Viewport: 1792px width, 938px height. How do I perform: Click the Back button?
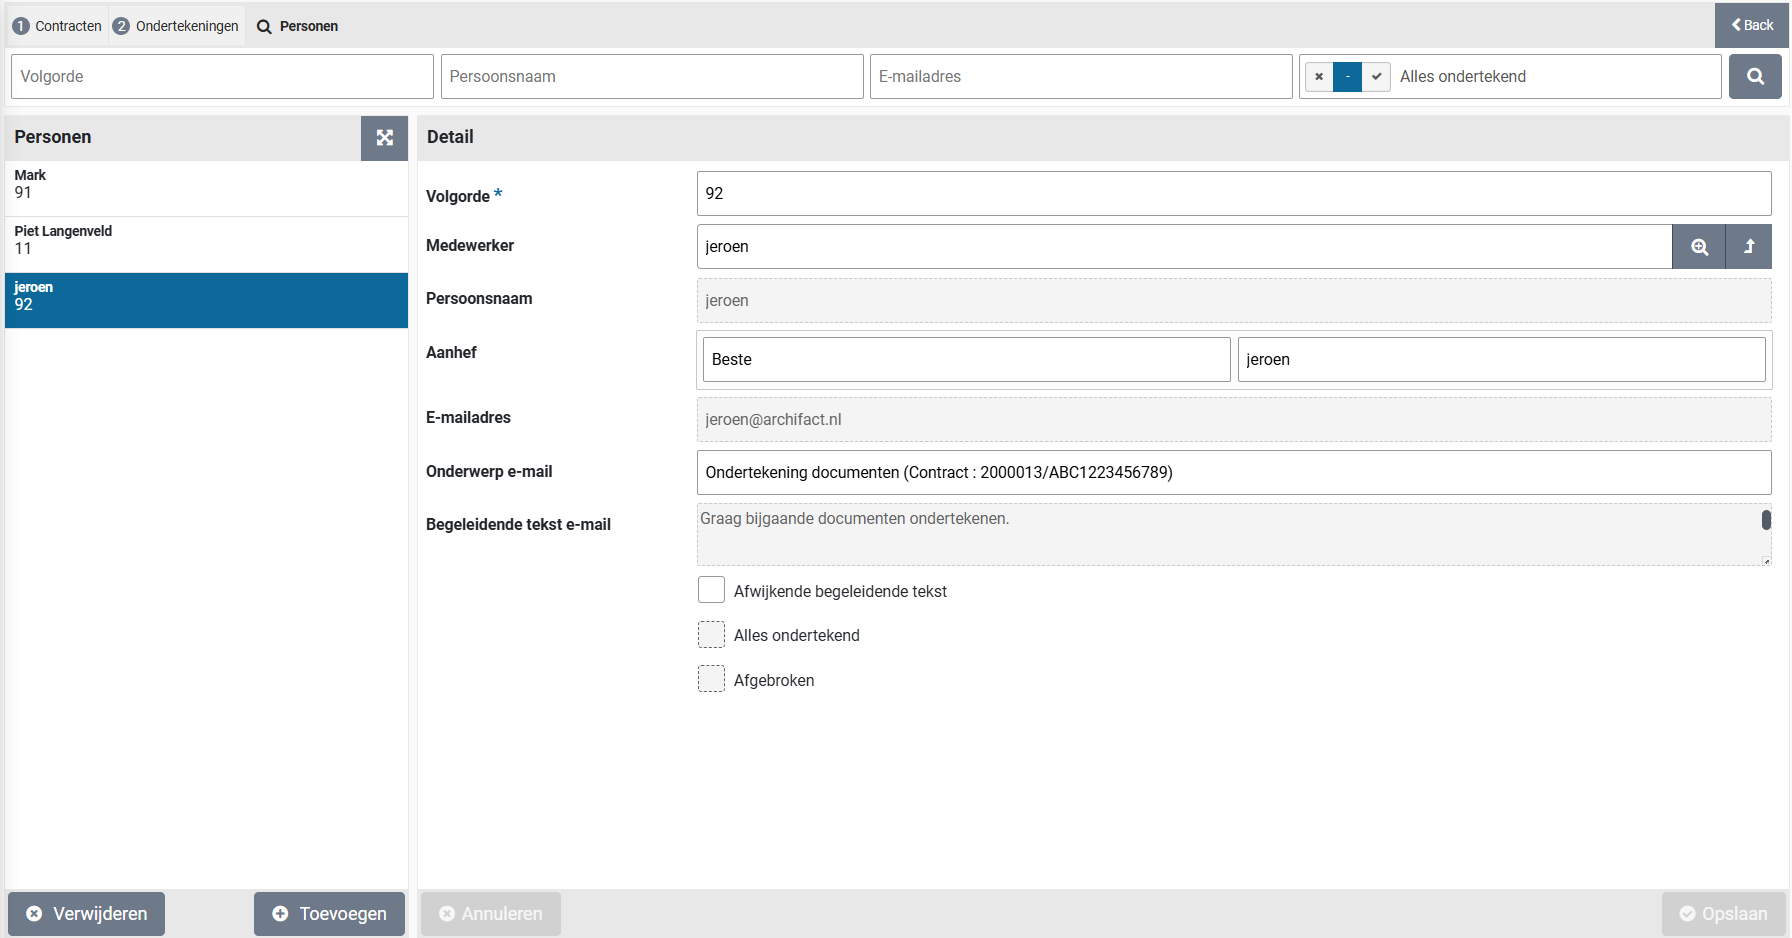coord(1752,25)
